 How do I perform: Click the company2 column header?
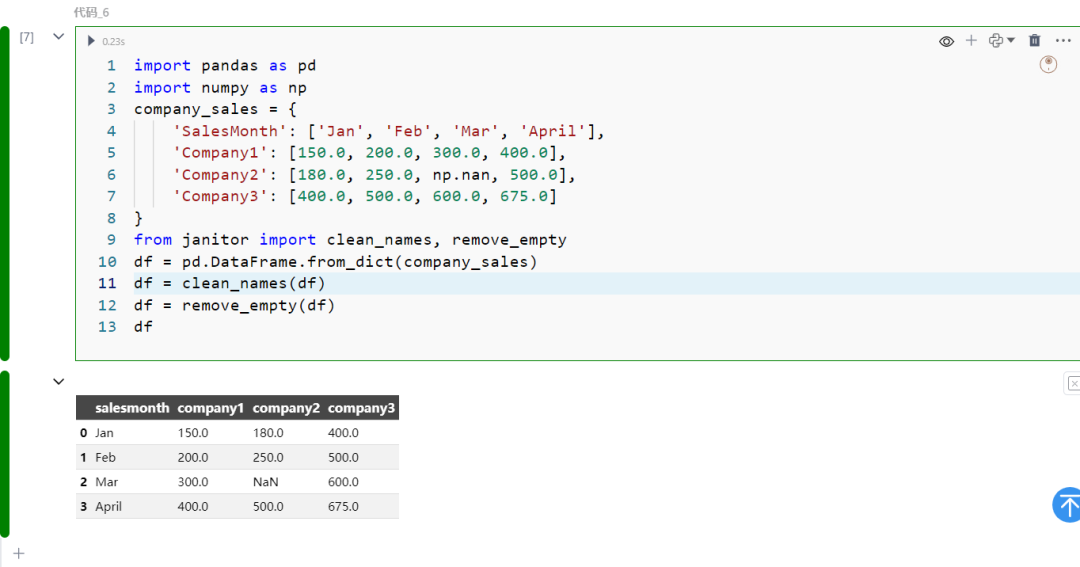[x=286, y=408]
